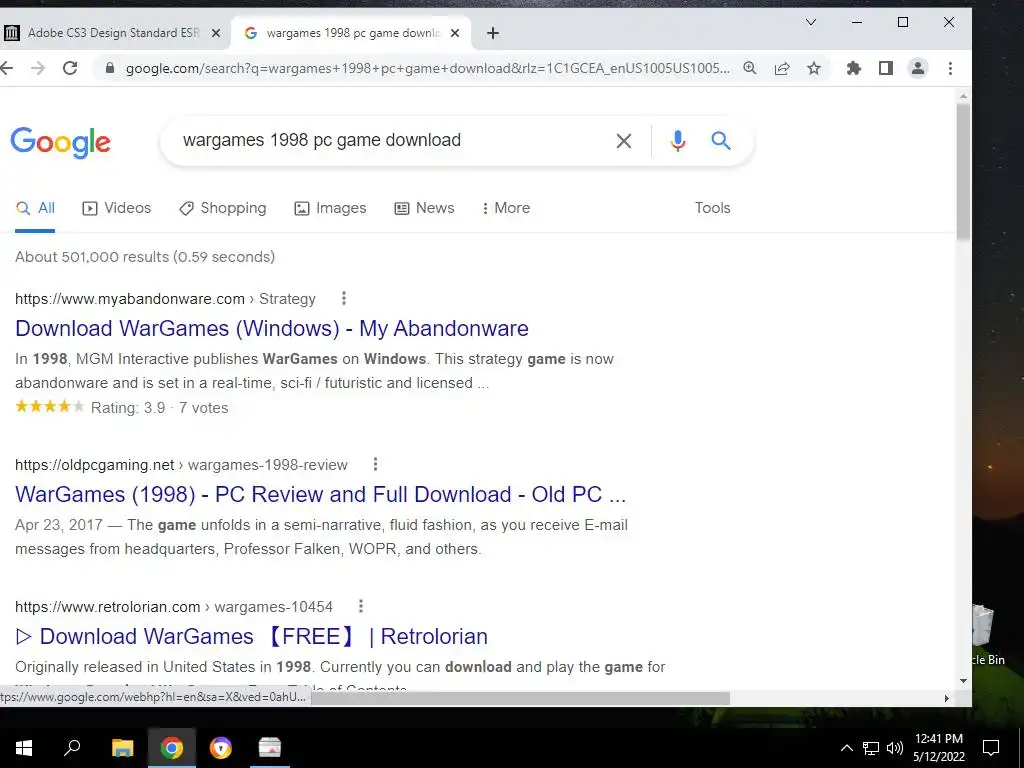
Task: Go forward in browser history
Action: 38,68
